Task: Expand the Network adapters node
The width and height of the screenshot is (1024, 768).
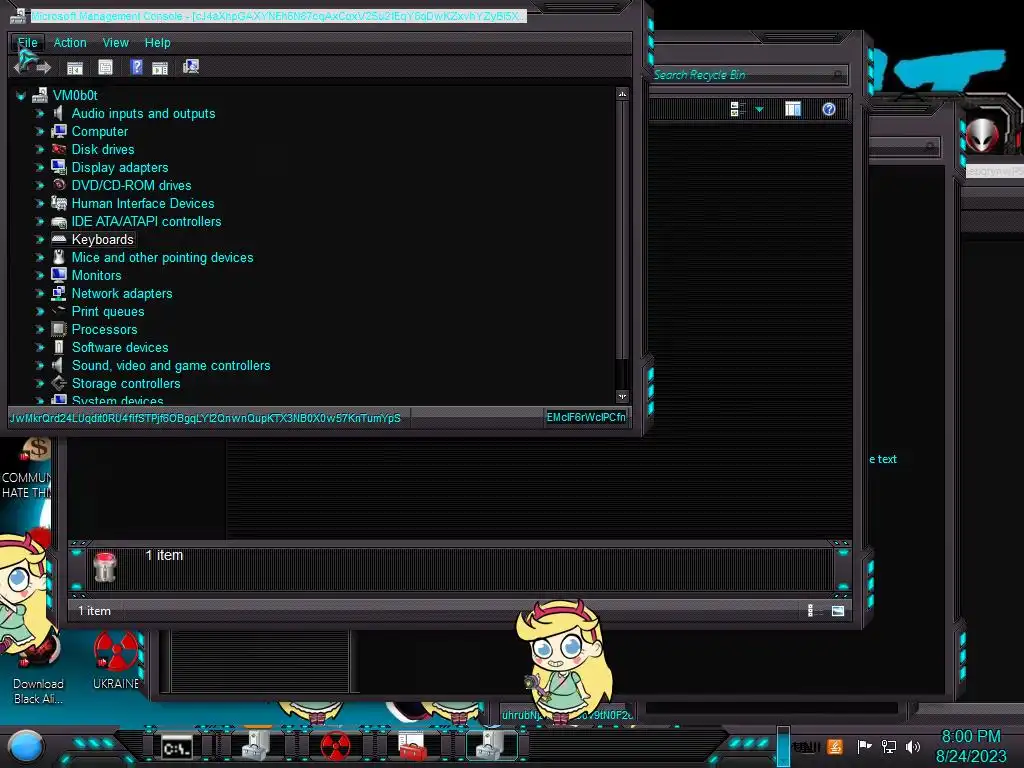Action: 39,293
